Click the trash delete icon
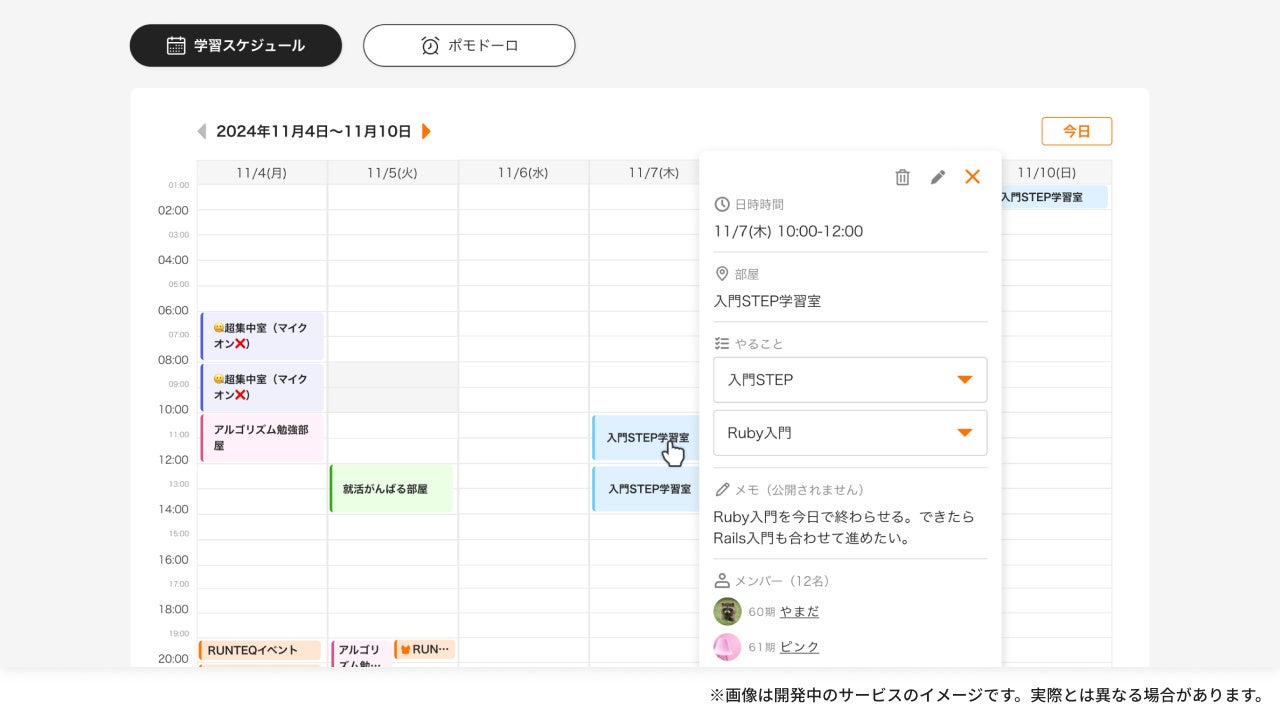The width and height of the screenshot is (1280, 720). coord(902,177)
